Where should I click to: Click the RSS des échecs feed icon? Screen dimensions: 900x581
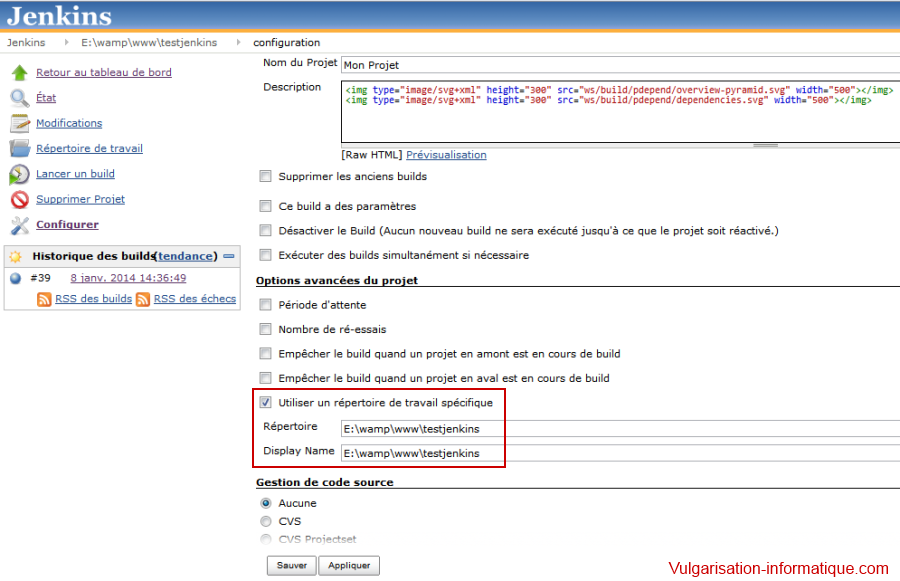click(143, 299)
